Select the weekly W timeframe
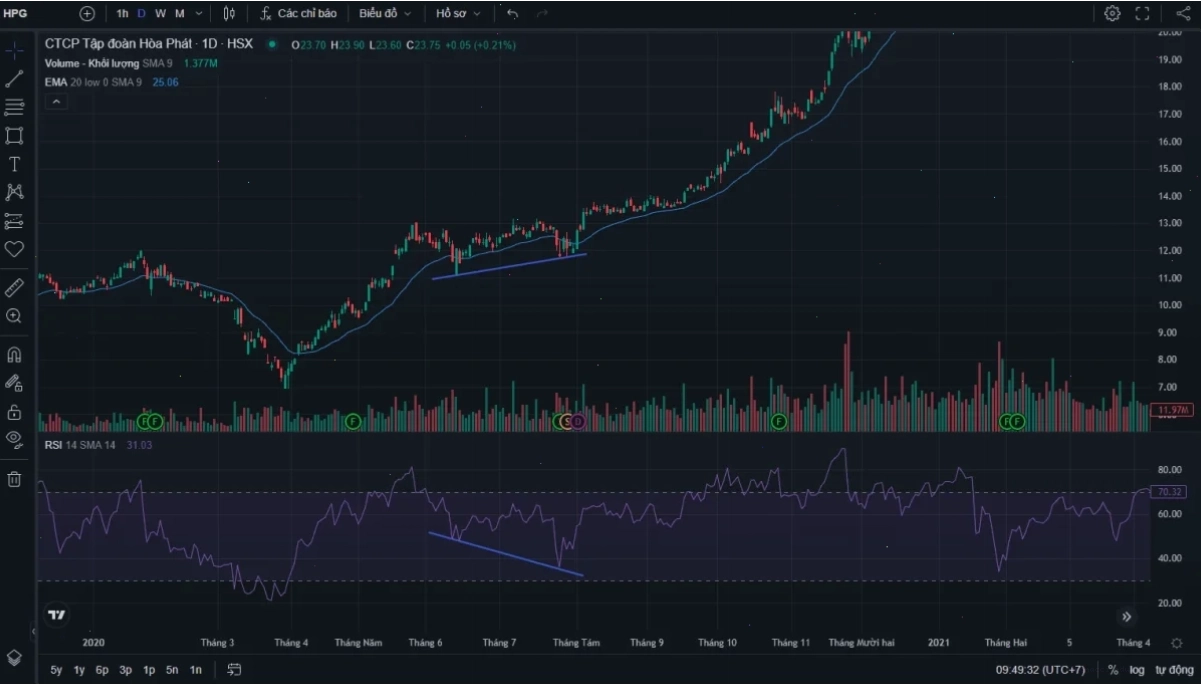The width and height of the screenshot is (1201, 686). [160, 14]
